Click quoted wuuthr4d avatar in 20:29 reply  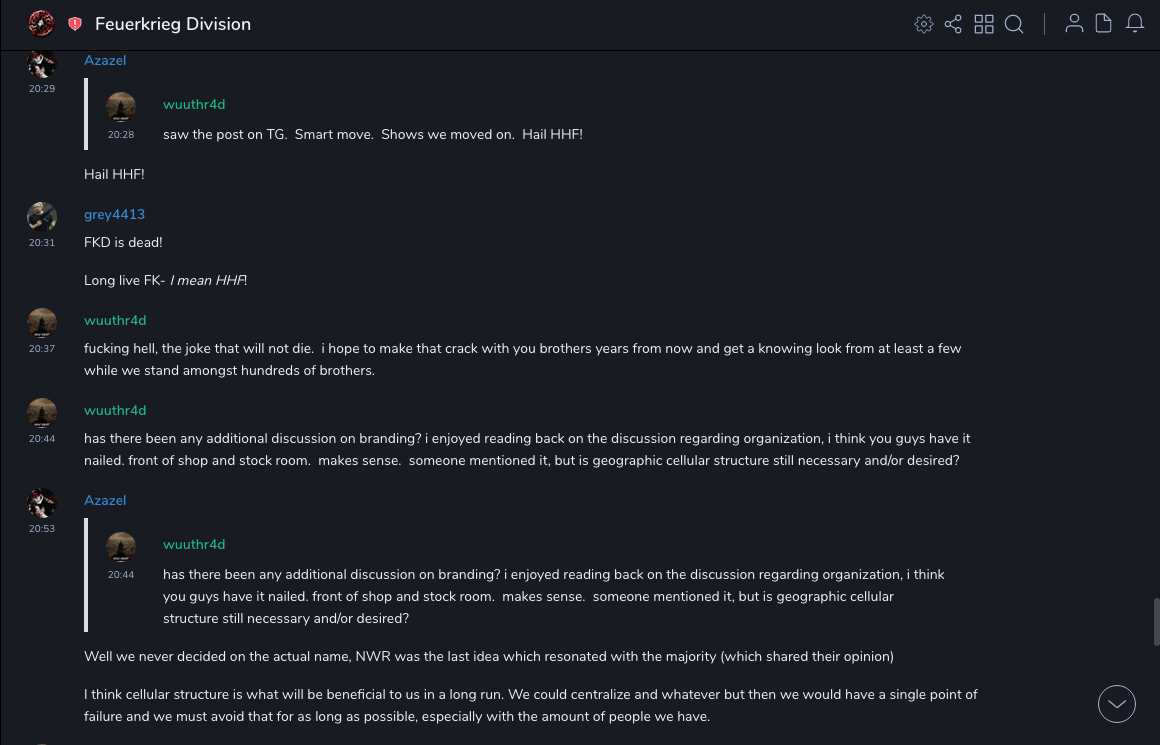pyautogui.click(x=121, y=107)
